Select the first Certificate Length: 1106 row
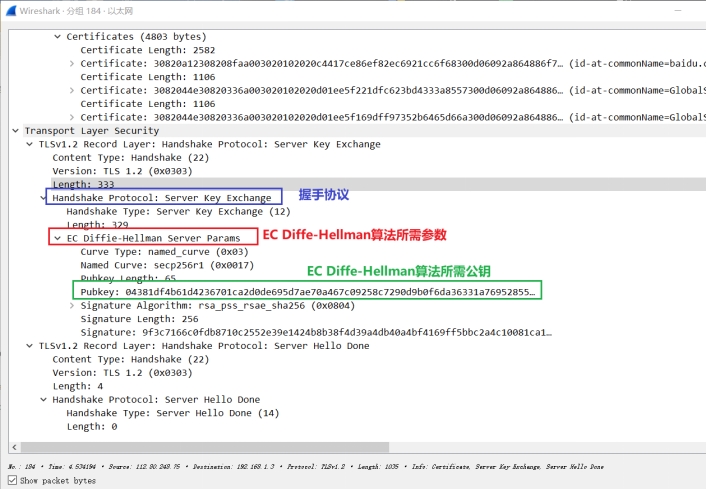This screenshot has height=490, width=707. click(147, 77)
